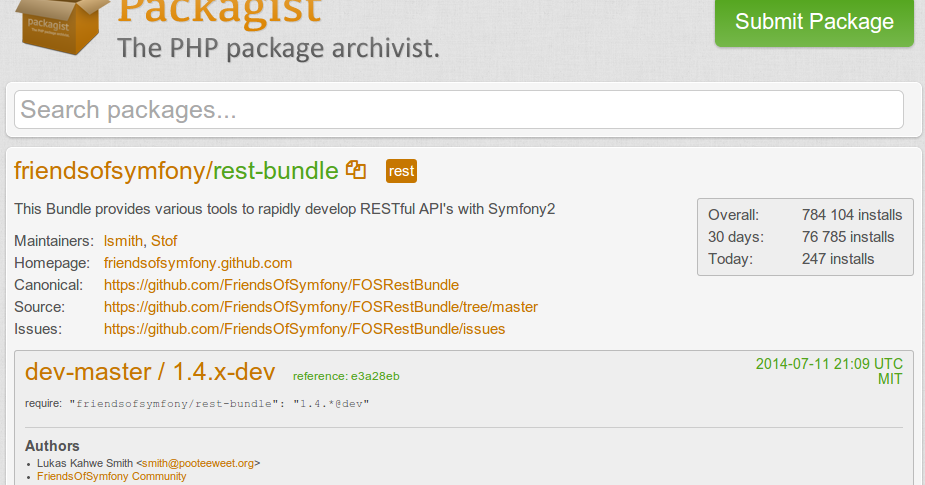The image size is (925, 485).
Task: Visit the friendsofsymfony.github.com homepage link
Action: click(198, 263)
